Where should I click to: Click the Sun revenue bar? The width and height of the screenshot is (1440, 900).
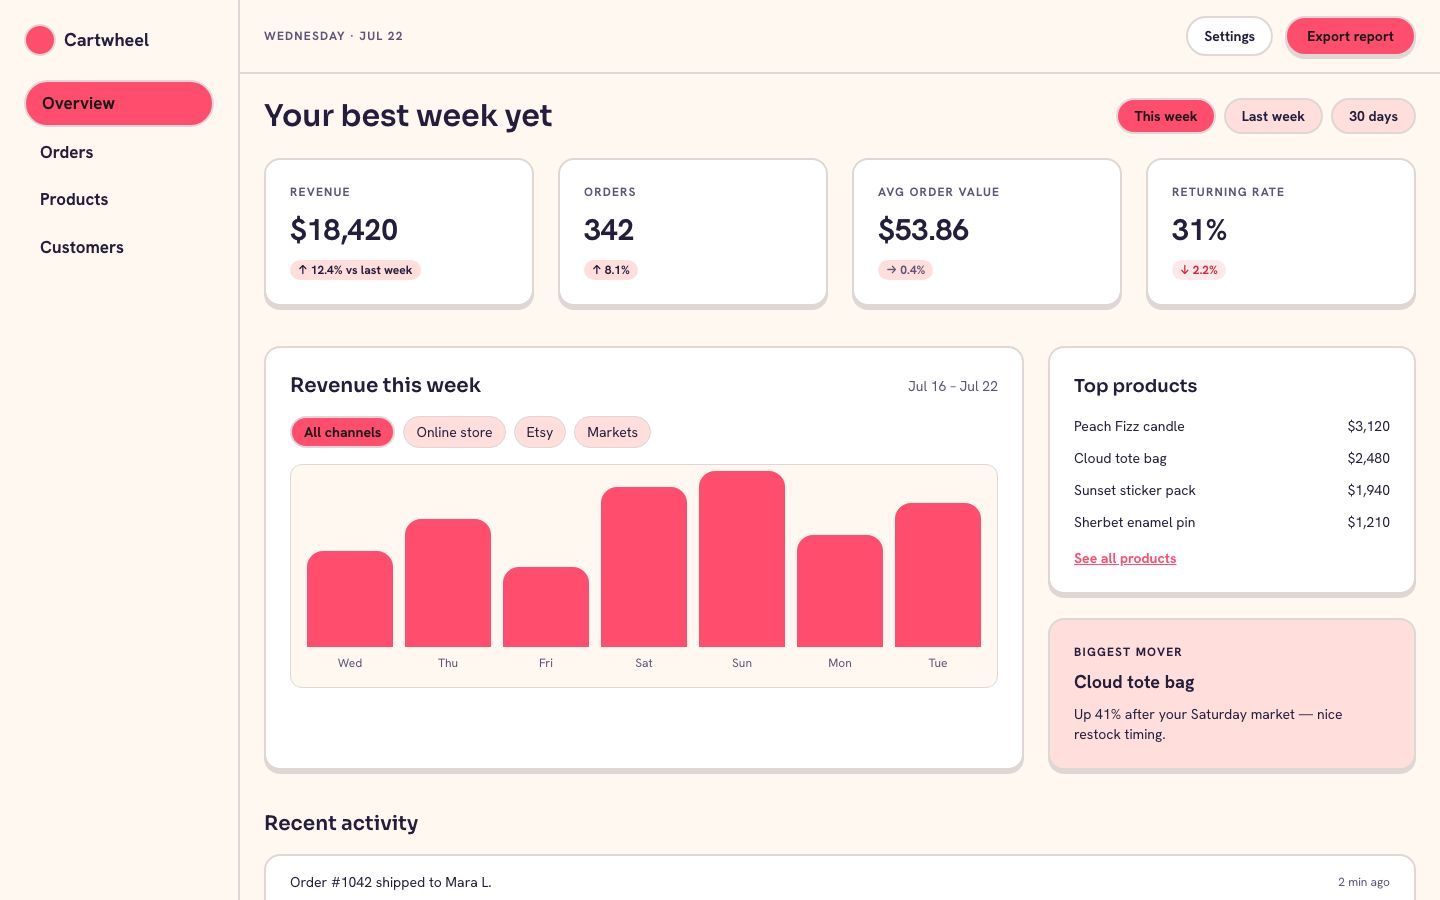tap(742, 559)
